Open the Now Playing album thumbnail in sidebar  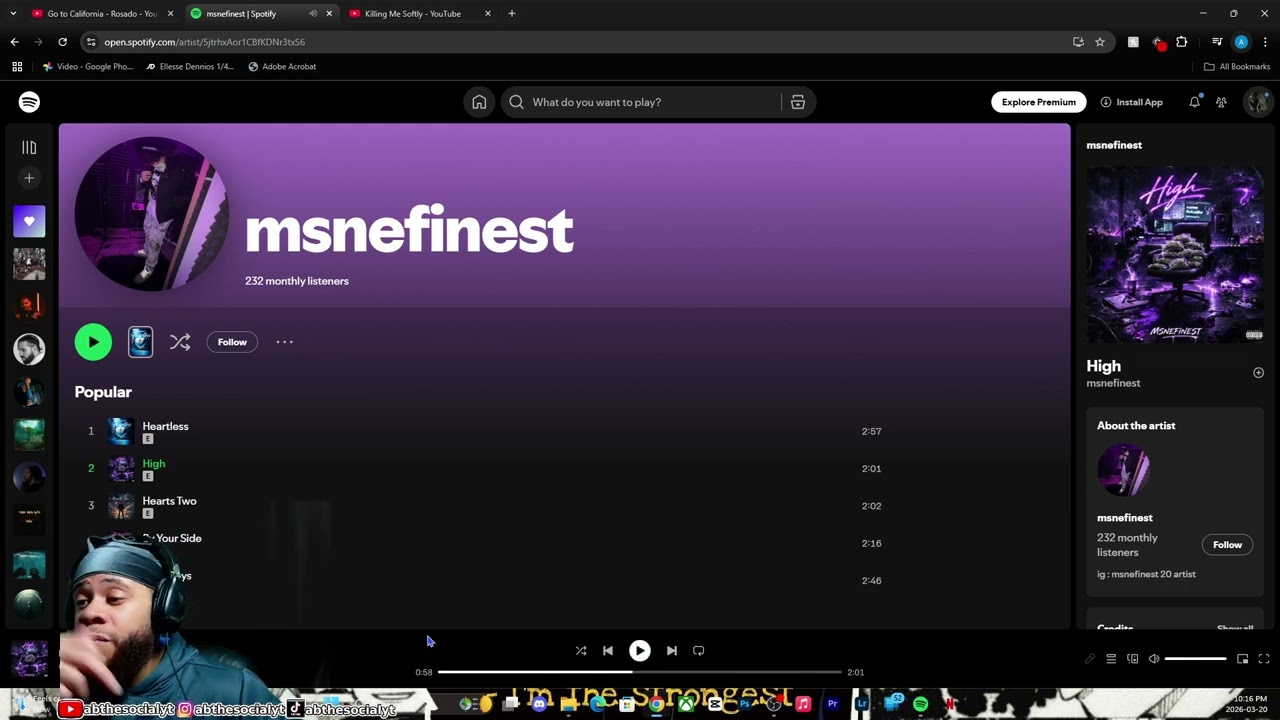pos(29,660)
